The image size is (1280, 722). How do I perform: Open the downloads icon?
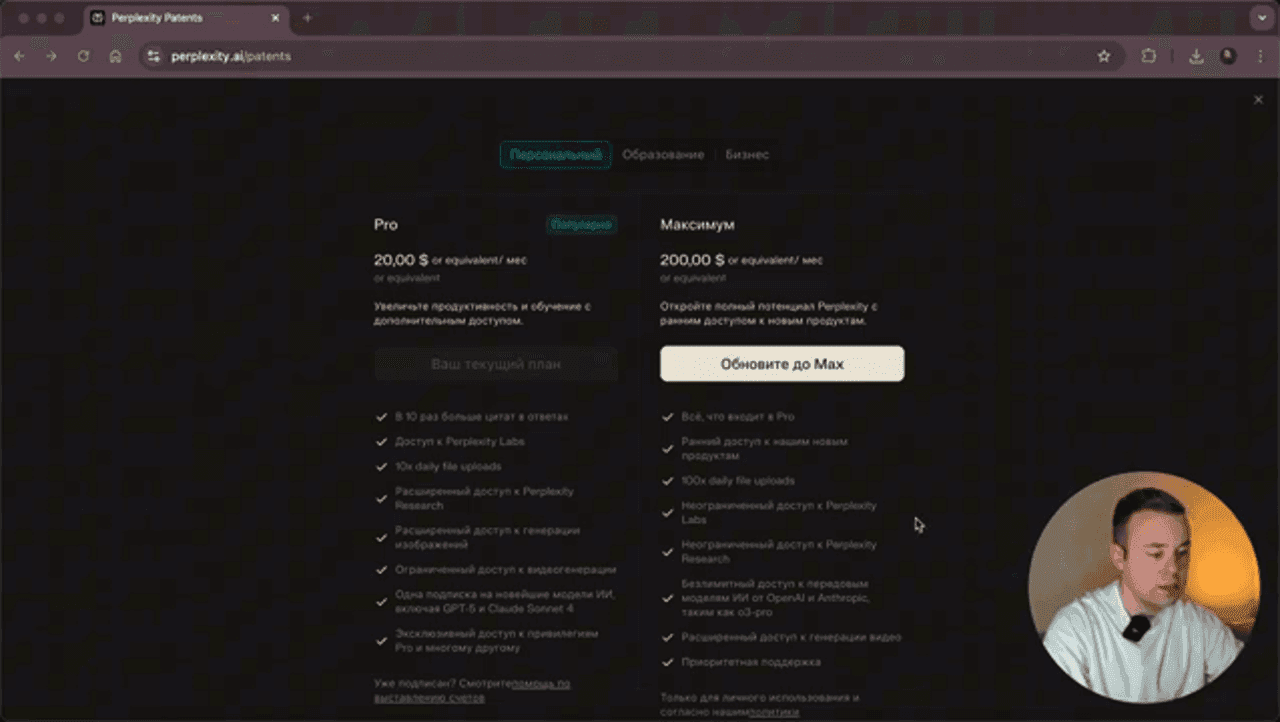coord(1196,57)
